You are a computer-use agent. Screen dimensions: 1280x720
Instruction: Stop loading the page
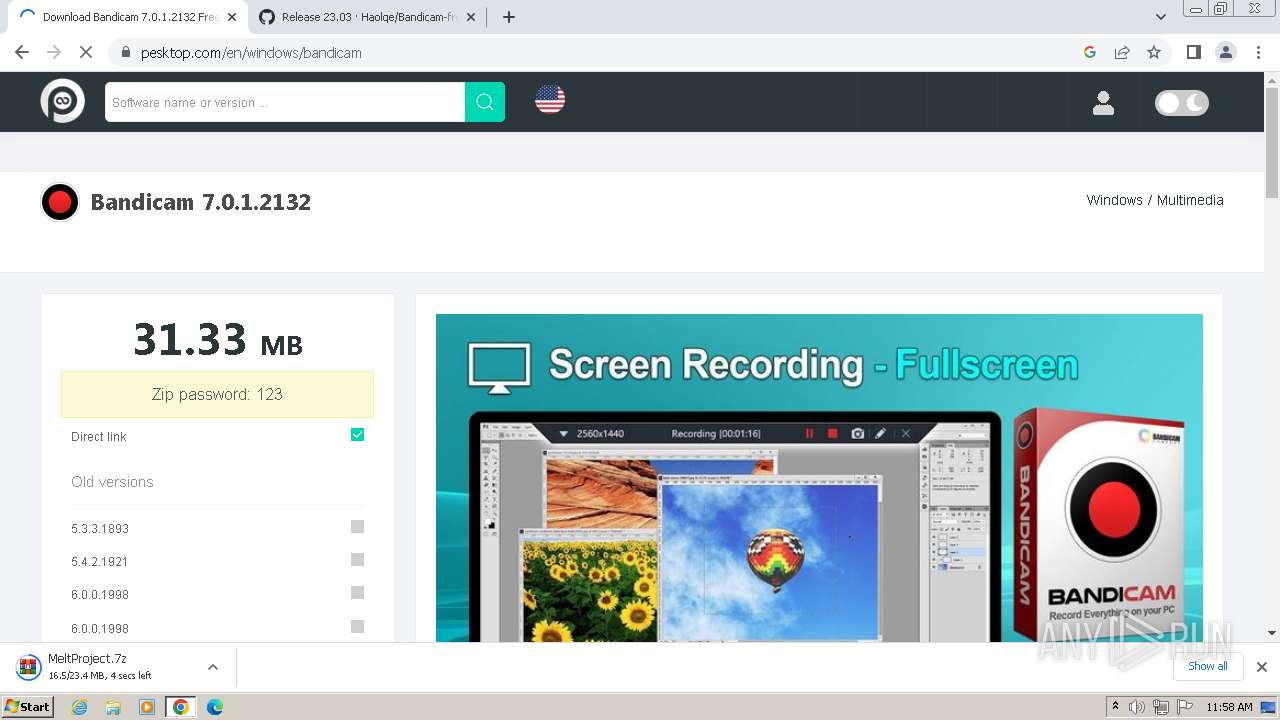[x=86, y=53]
